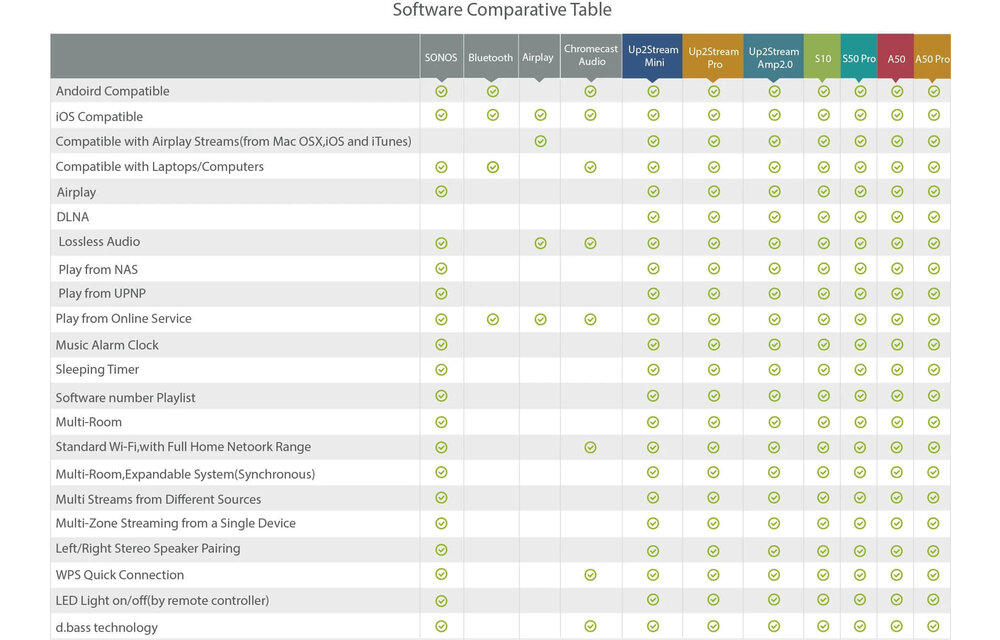The height and width of the screenshot is (640, 1000).
Task: Click the Software Comparative Table title
Action: coord(501,11)
